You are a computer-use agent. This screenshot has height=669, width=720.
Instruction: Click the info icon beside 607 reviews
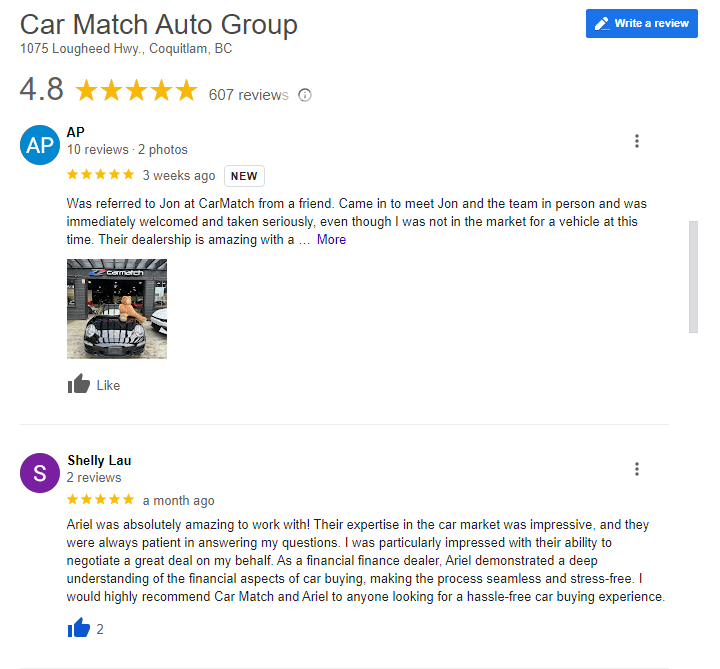pyautogui.click(x=305, y=95)
